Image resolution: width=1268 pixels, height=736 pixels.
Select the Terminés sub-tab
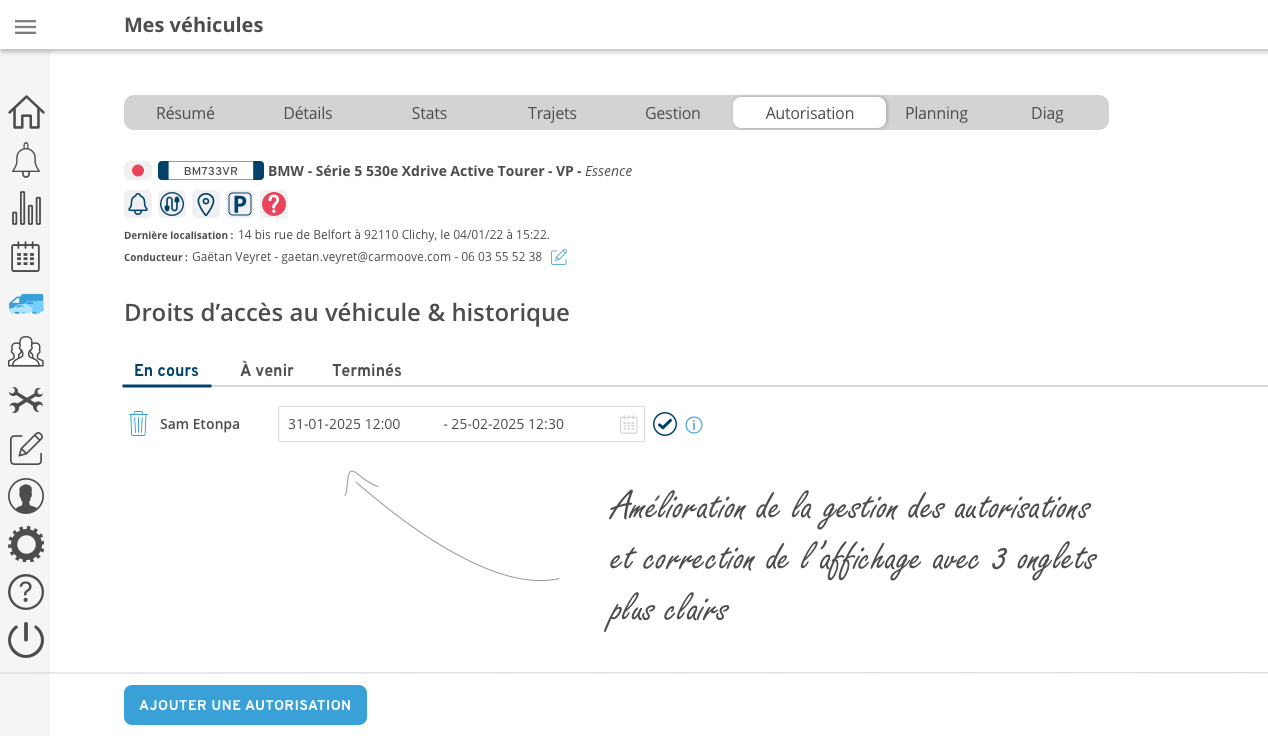point(367,370)
